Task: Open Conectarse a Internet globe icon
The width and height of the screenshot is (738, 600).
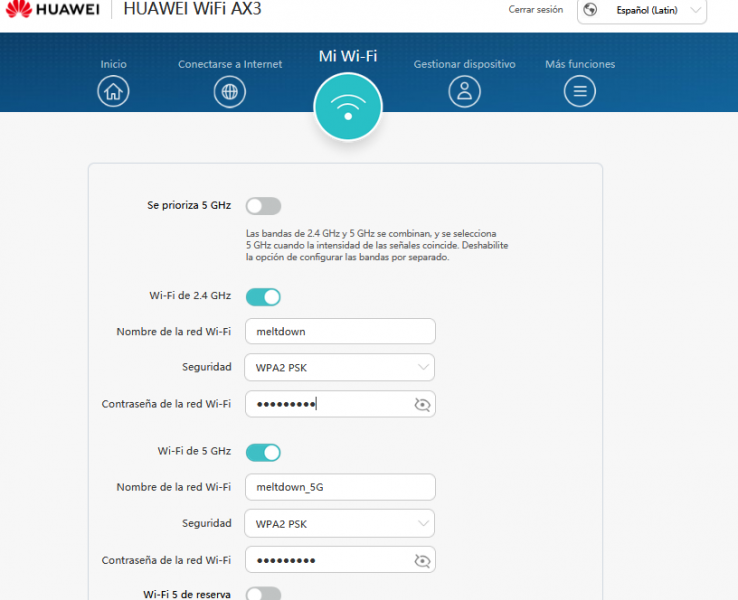Action: tap(230, 92)
